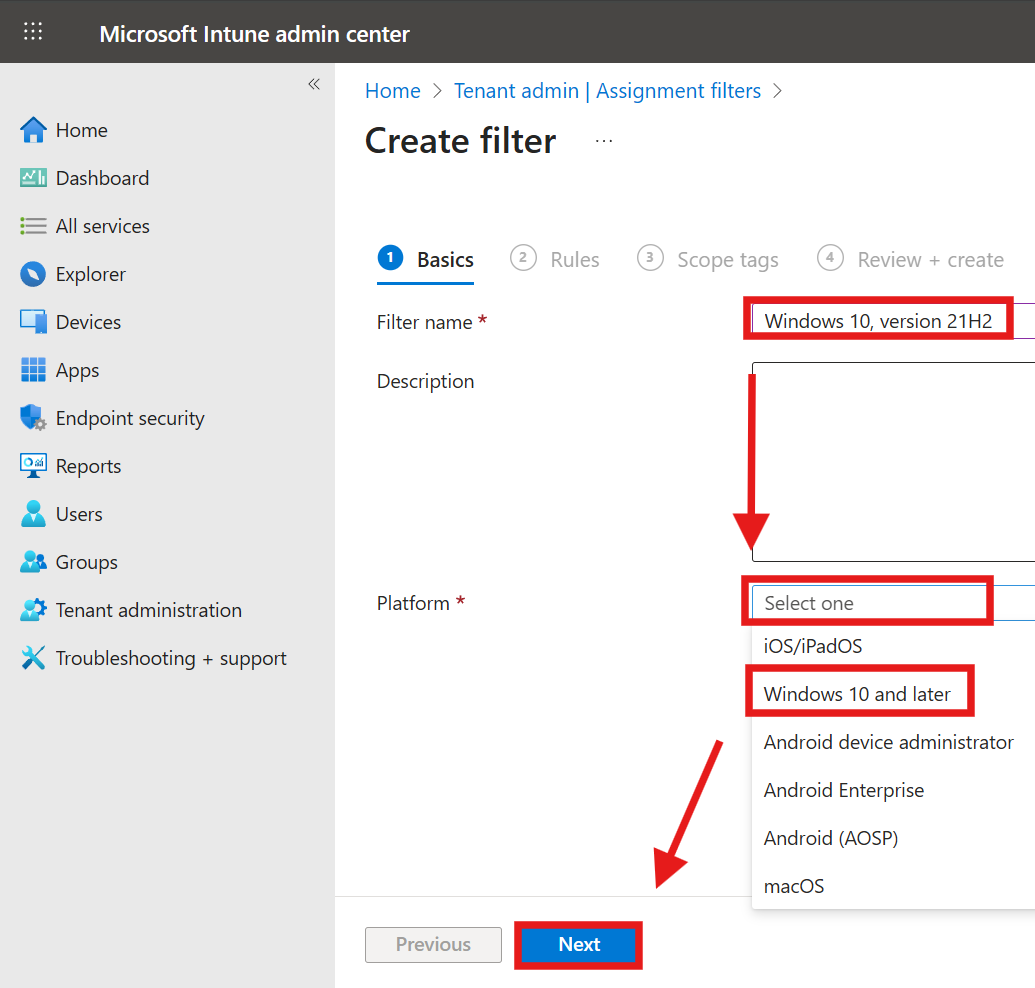Open the Apps grid icon

click(x=33, y=370)
